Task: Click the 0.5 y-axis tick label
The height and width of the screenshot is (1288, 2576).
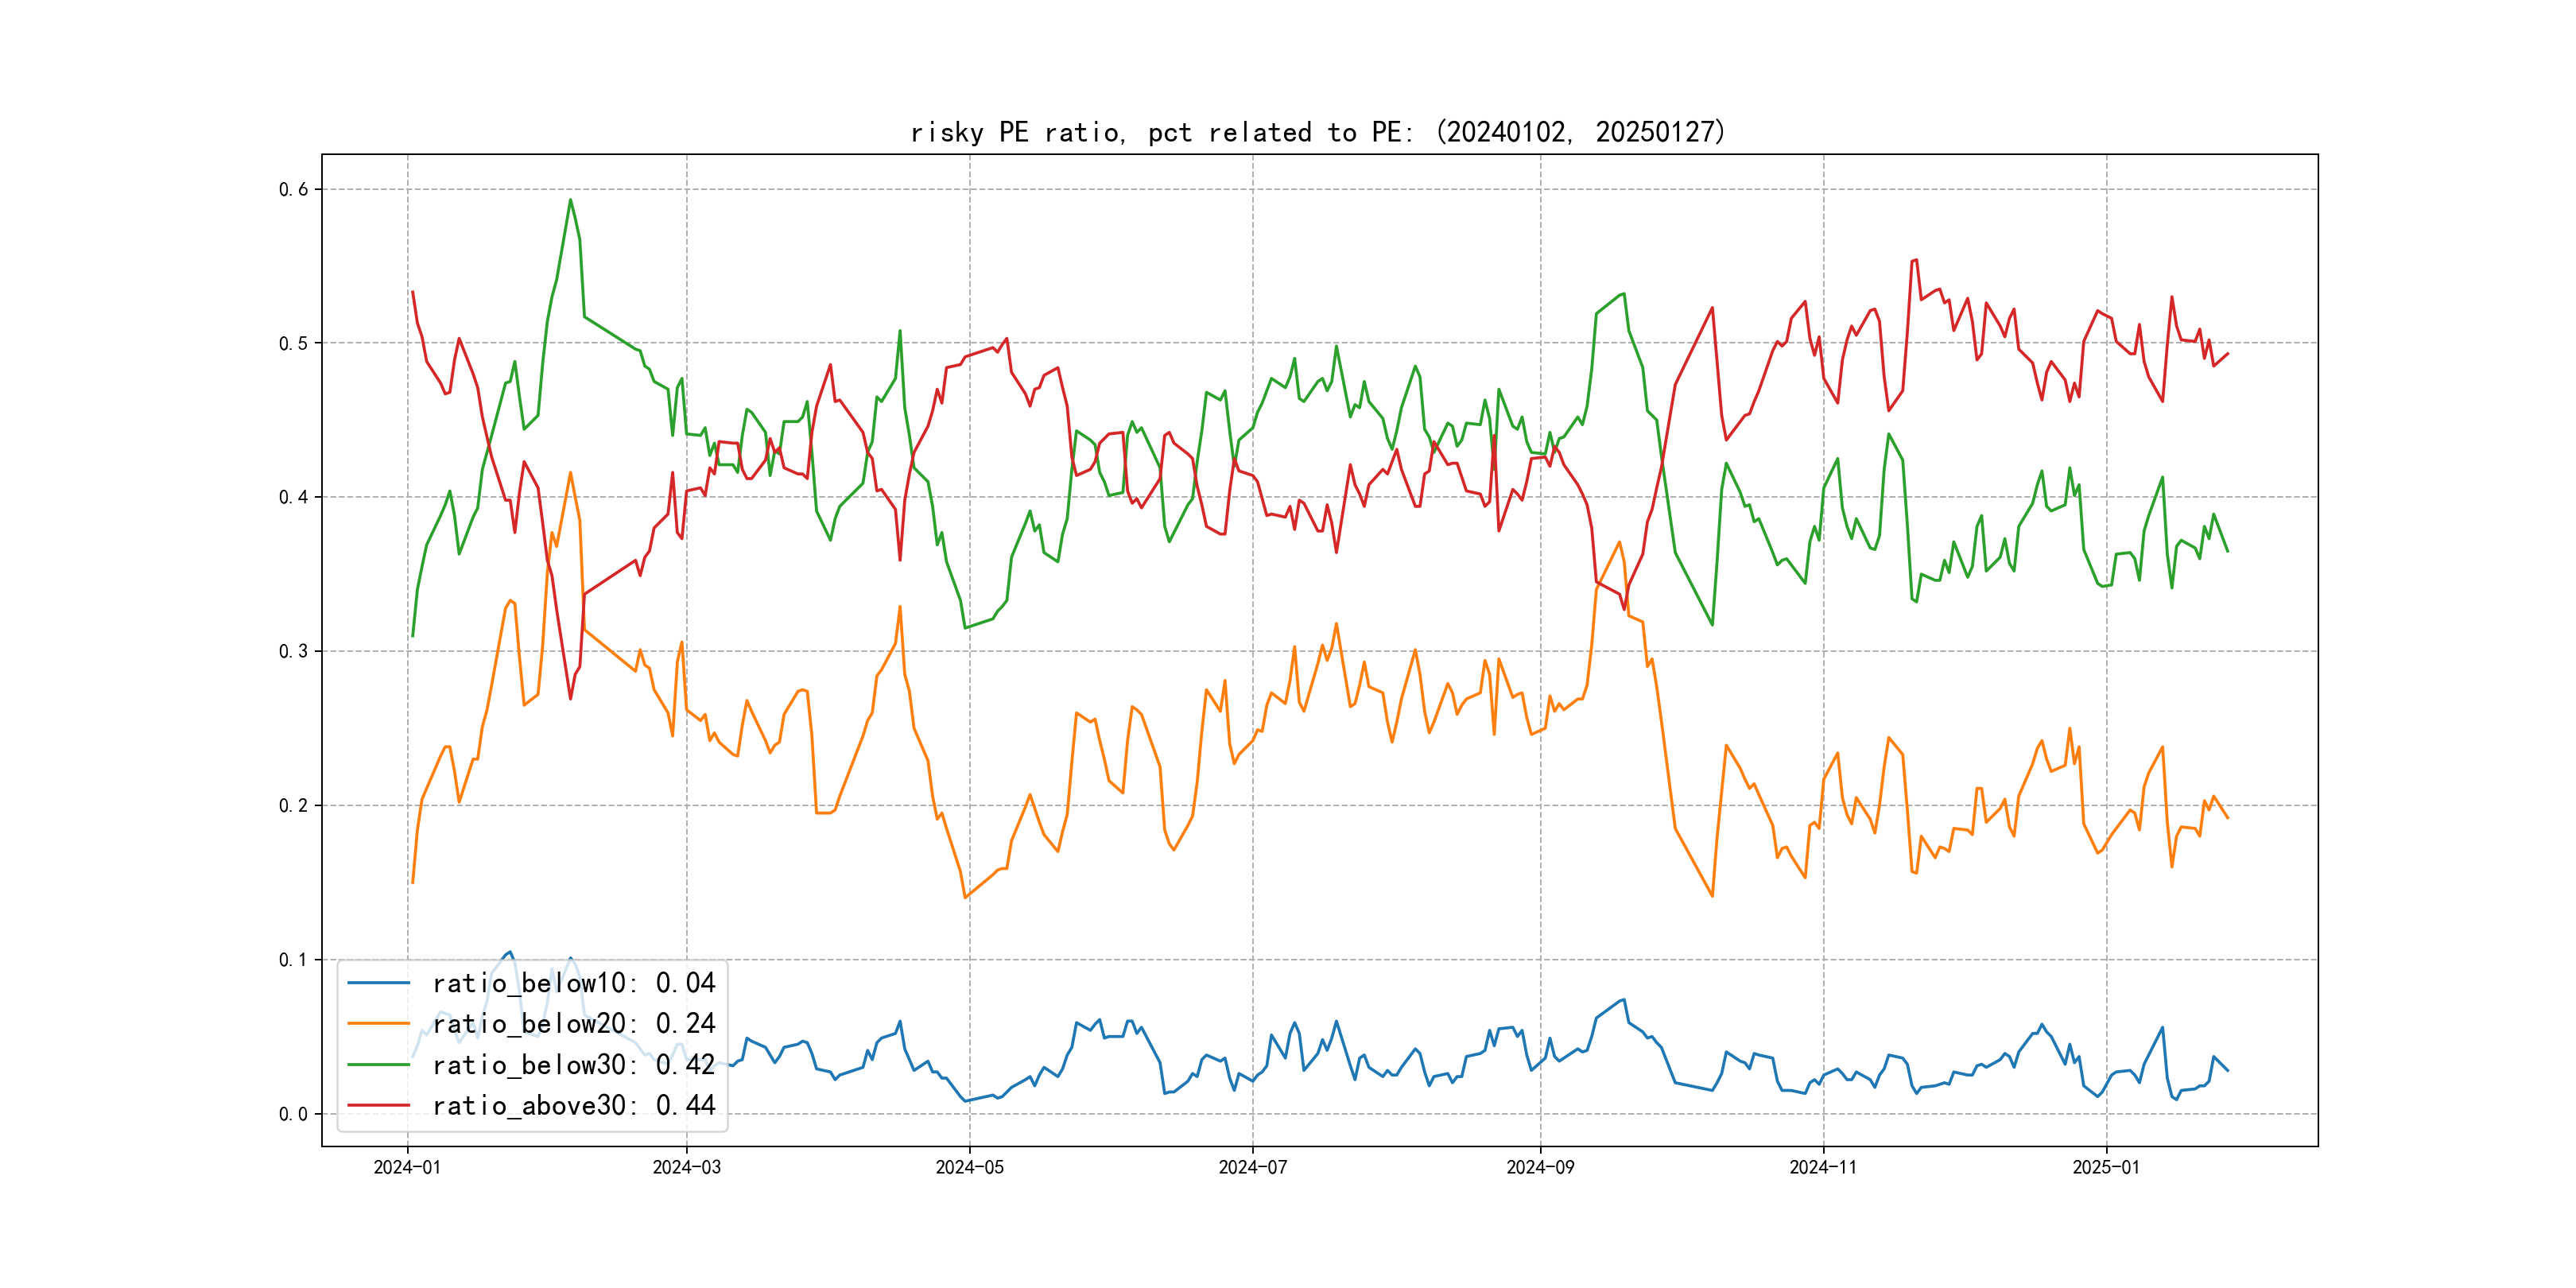Action: click(293, 343)
